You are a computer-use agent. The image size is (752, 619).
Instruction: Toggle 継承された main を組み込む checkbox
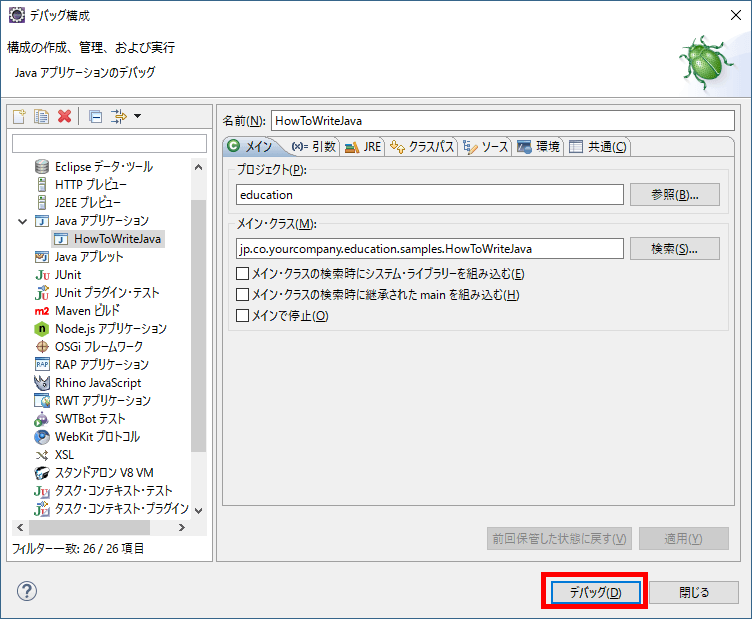(x=243, y=294)
